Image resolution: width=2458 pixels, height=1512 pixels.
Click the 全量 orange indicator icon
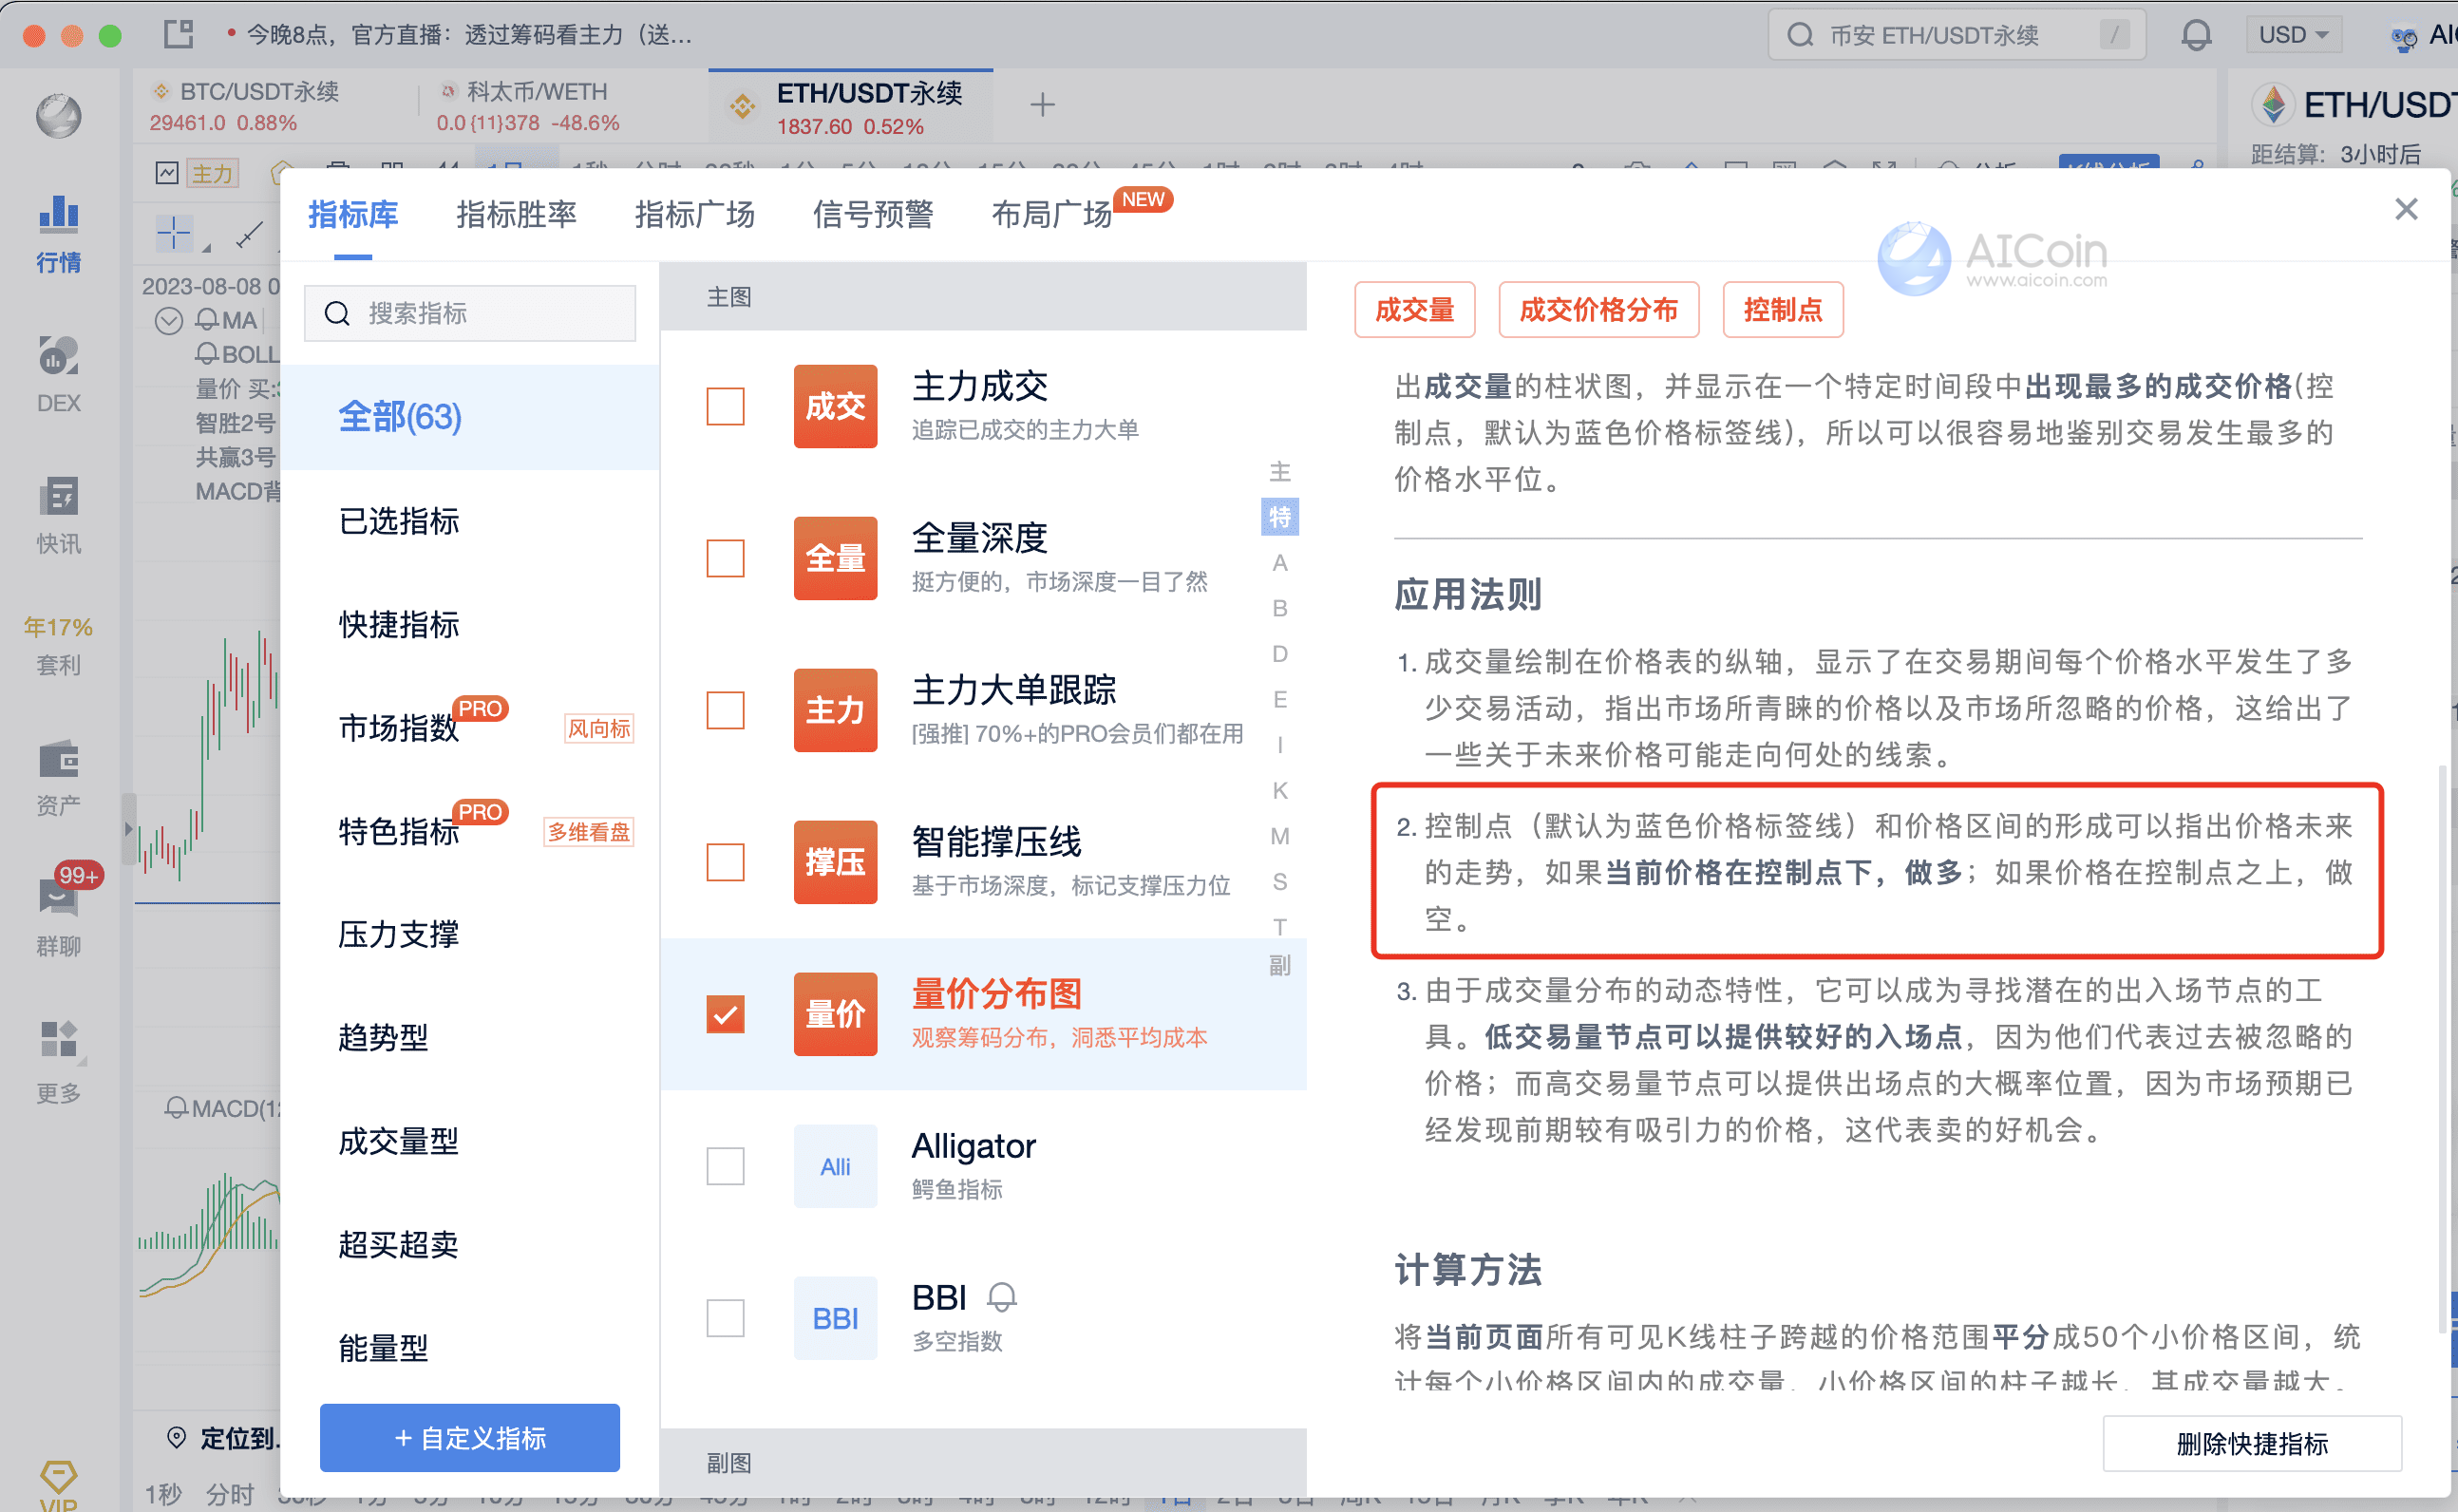(x=835, y=558)
